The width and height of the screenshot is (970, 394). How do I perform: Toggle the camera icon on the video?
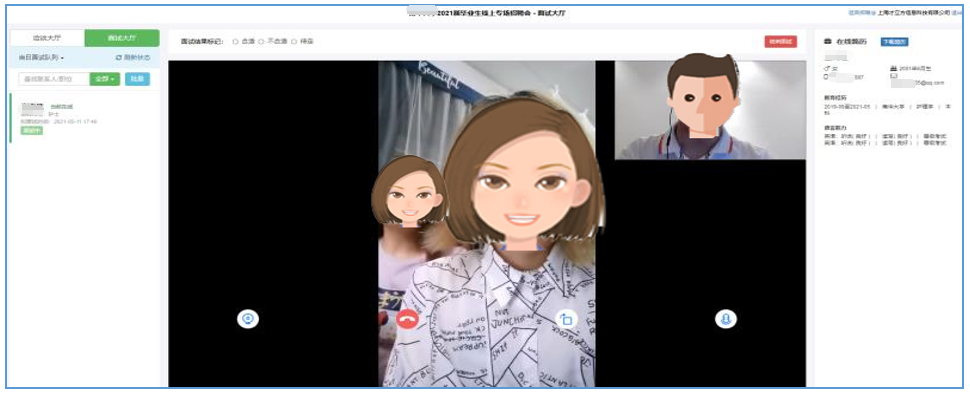pyautogui.click(x=248, y=319)
